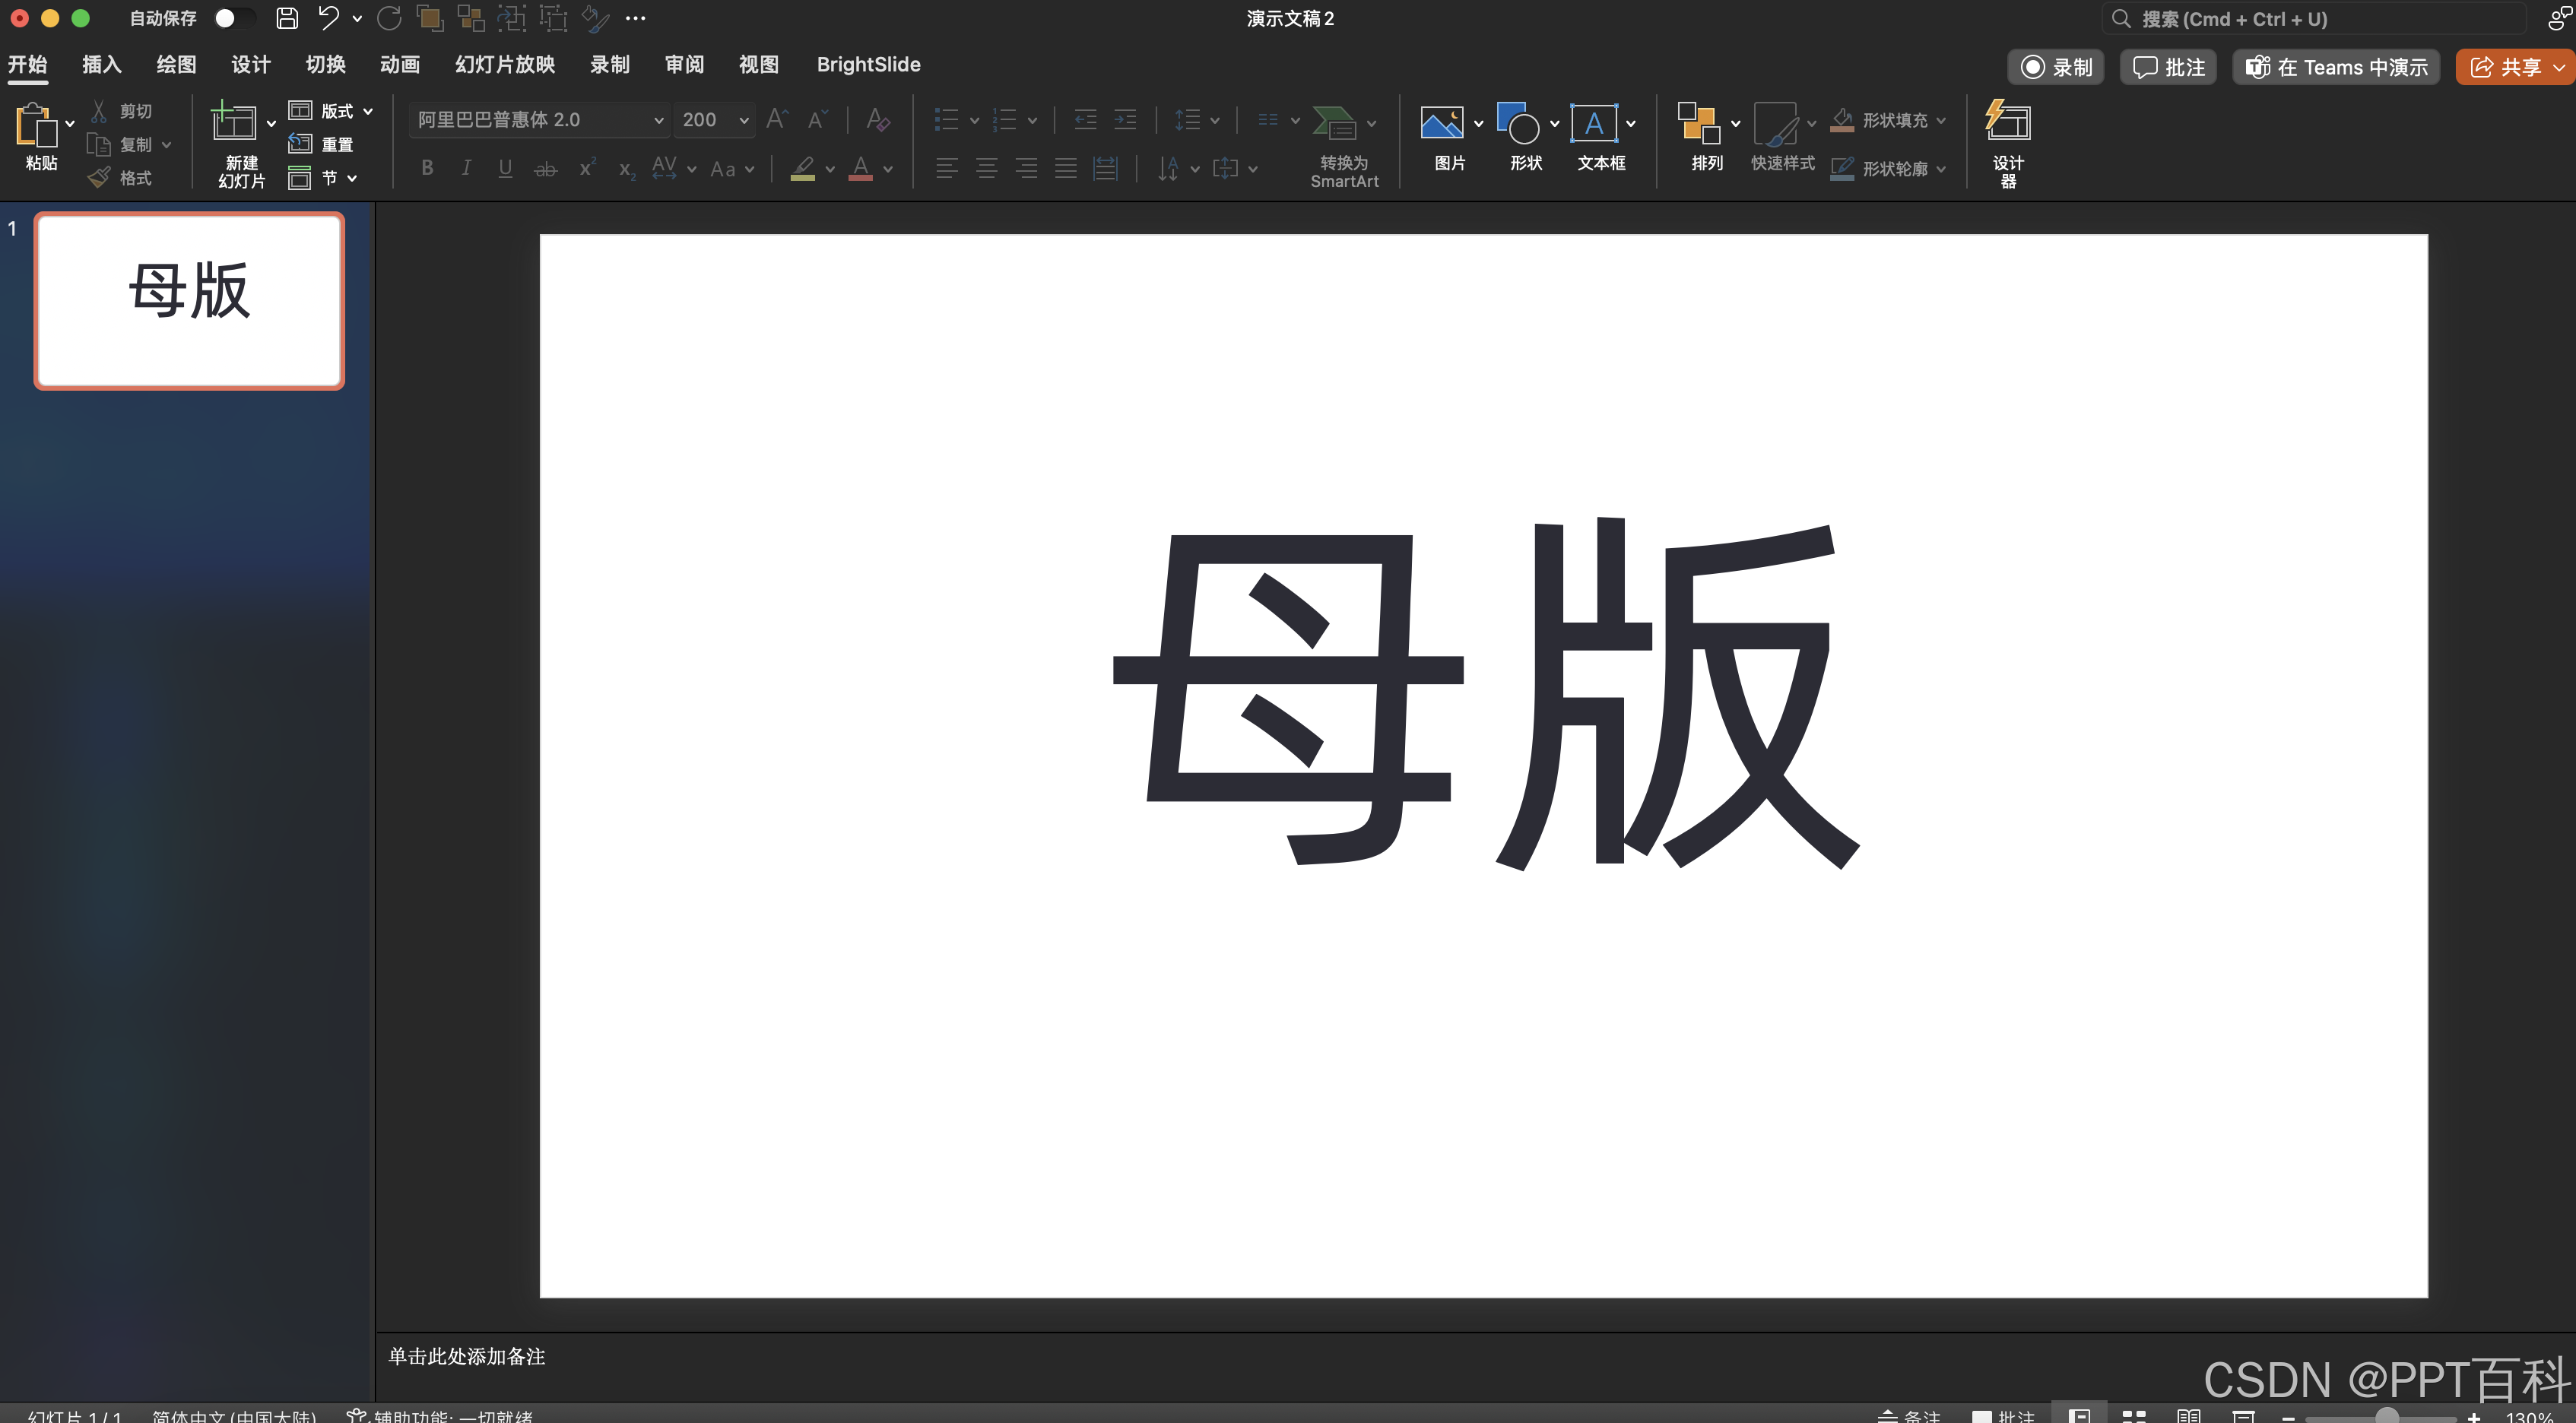Viewport: 2576px width, 1423px height.
Task: Toggle bold formatting
Action: [427, 168]
